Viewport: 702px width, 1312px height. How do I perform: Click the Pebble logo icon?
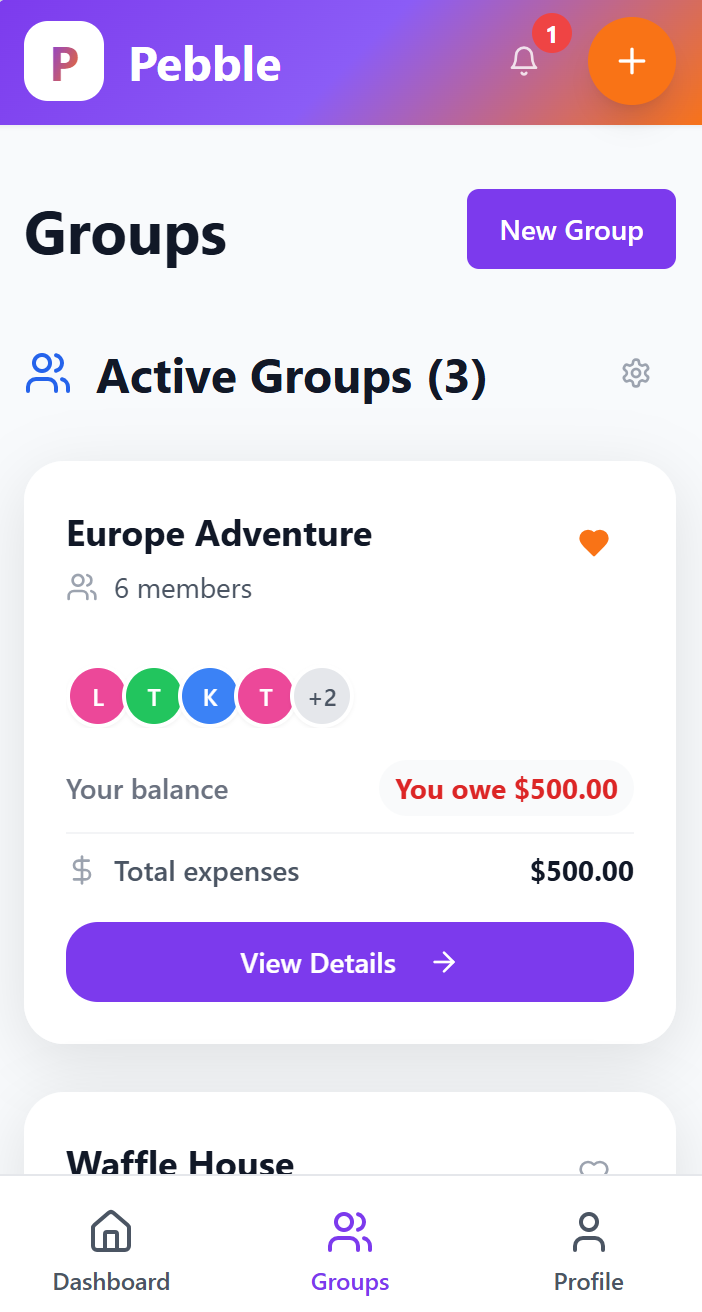tap(64, 62)
